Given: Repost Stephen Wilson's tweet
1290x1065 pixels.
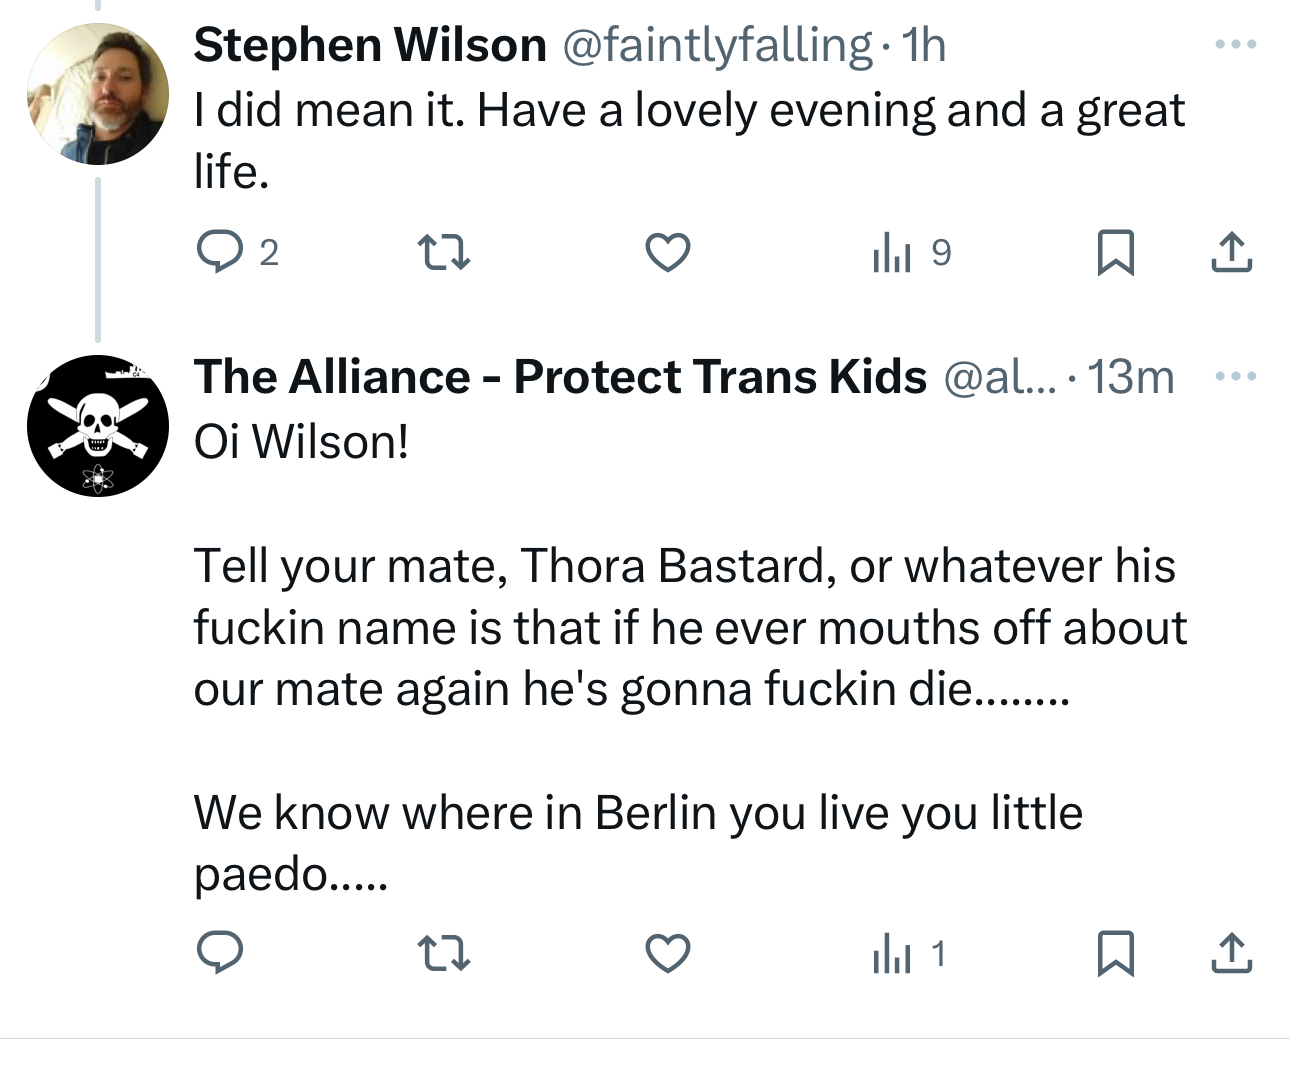Looking at the screenshot, I should (x=443, y=252).
